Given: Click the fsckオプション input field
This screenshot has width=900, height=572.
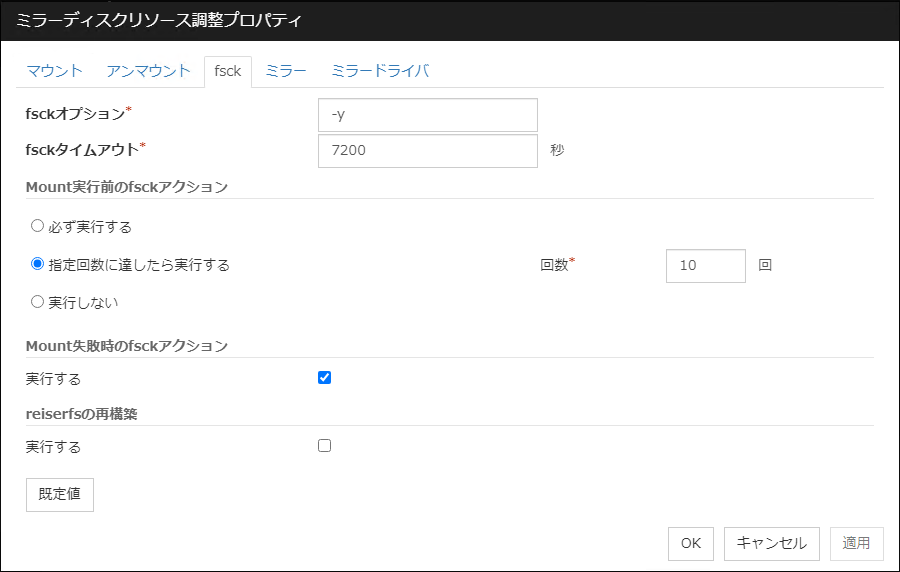Looking at the screenshot, I should pyautogui.click(x=427, y=115).
